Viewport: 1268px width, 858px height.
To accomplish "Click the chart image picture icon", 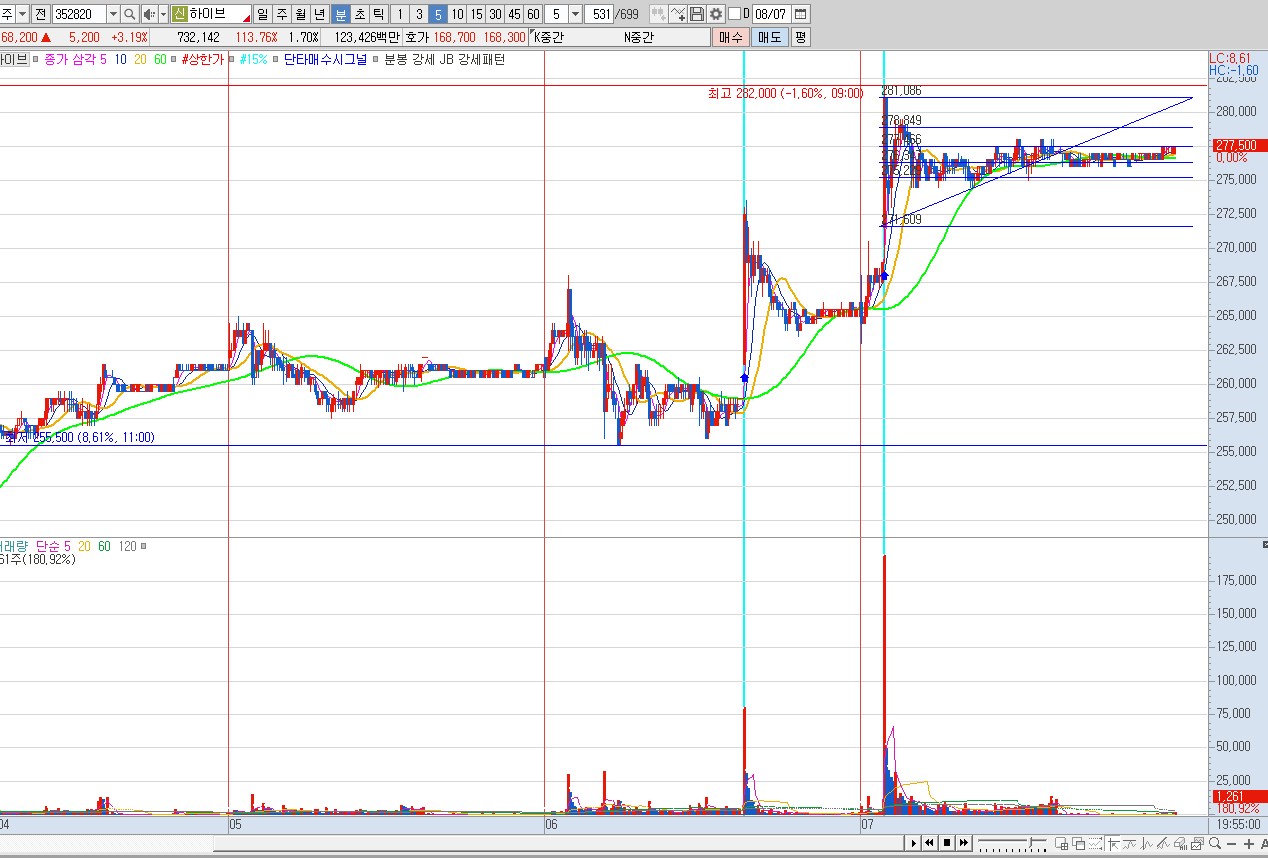I will click(1198, 843).
